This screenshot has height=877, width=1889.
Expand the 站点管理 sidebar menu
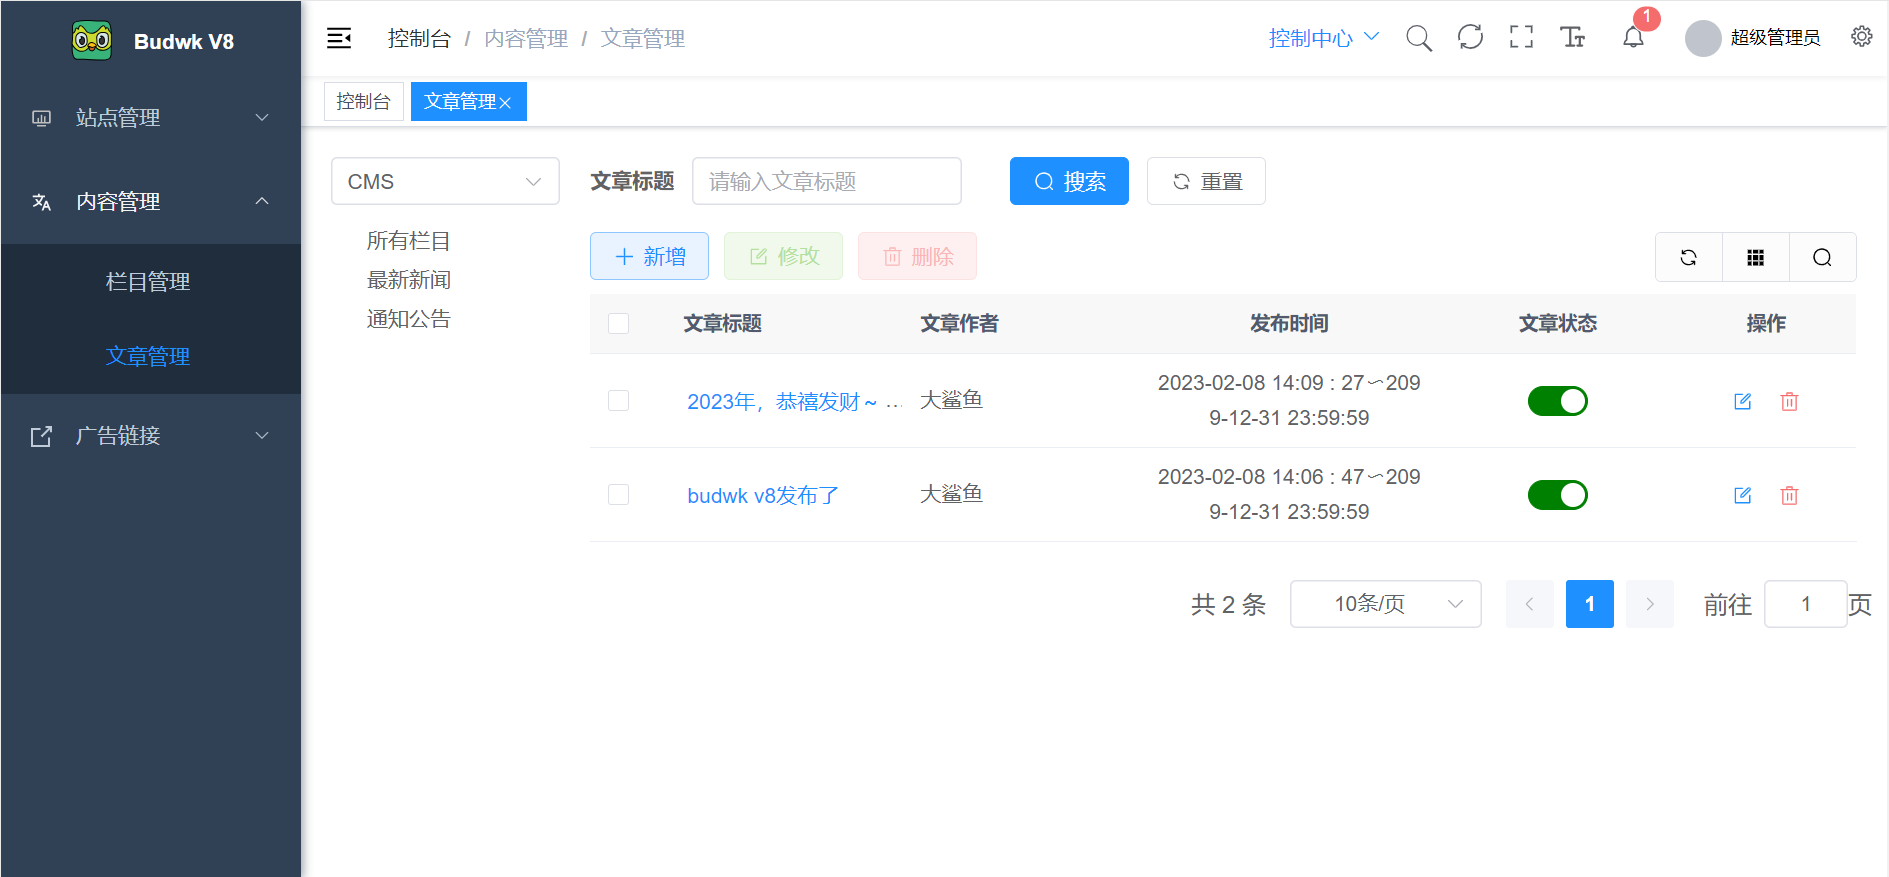coord(150,118)
